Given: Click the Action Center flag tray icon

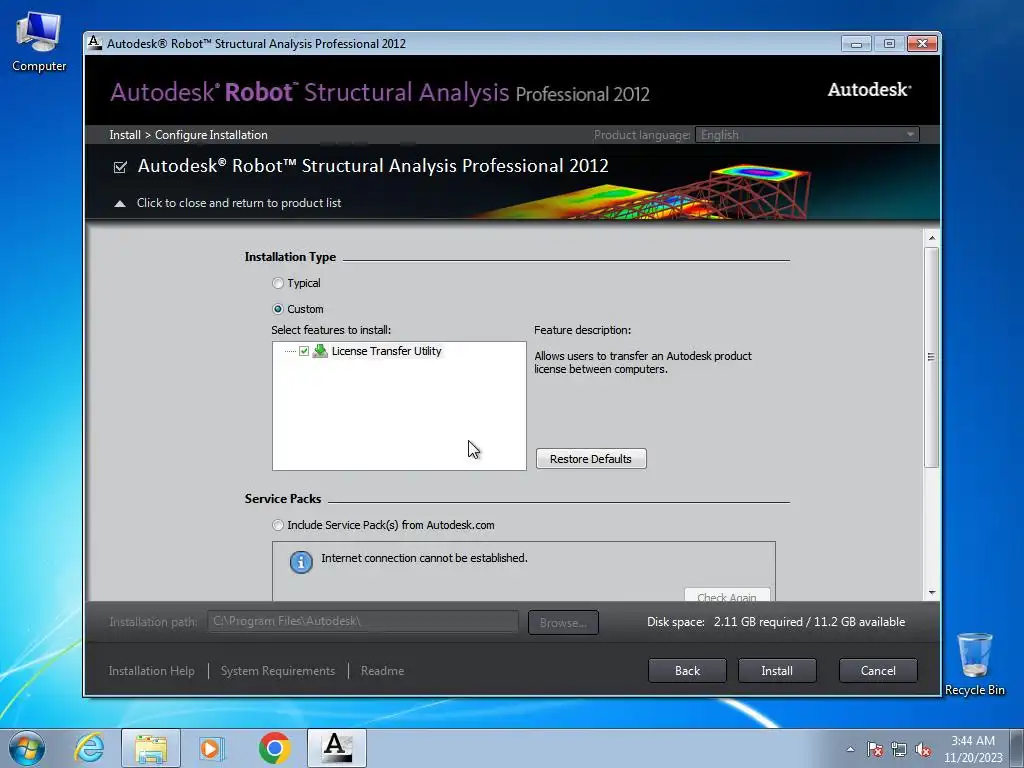Looking at the screenshot, I should (x=875, y=749).
